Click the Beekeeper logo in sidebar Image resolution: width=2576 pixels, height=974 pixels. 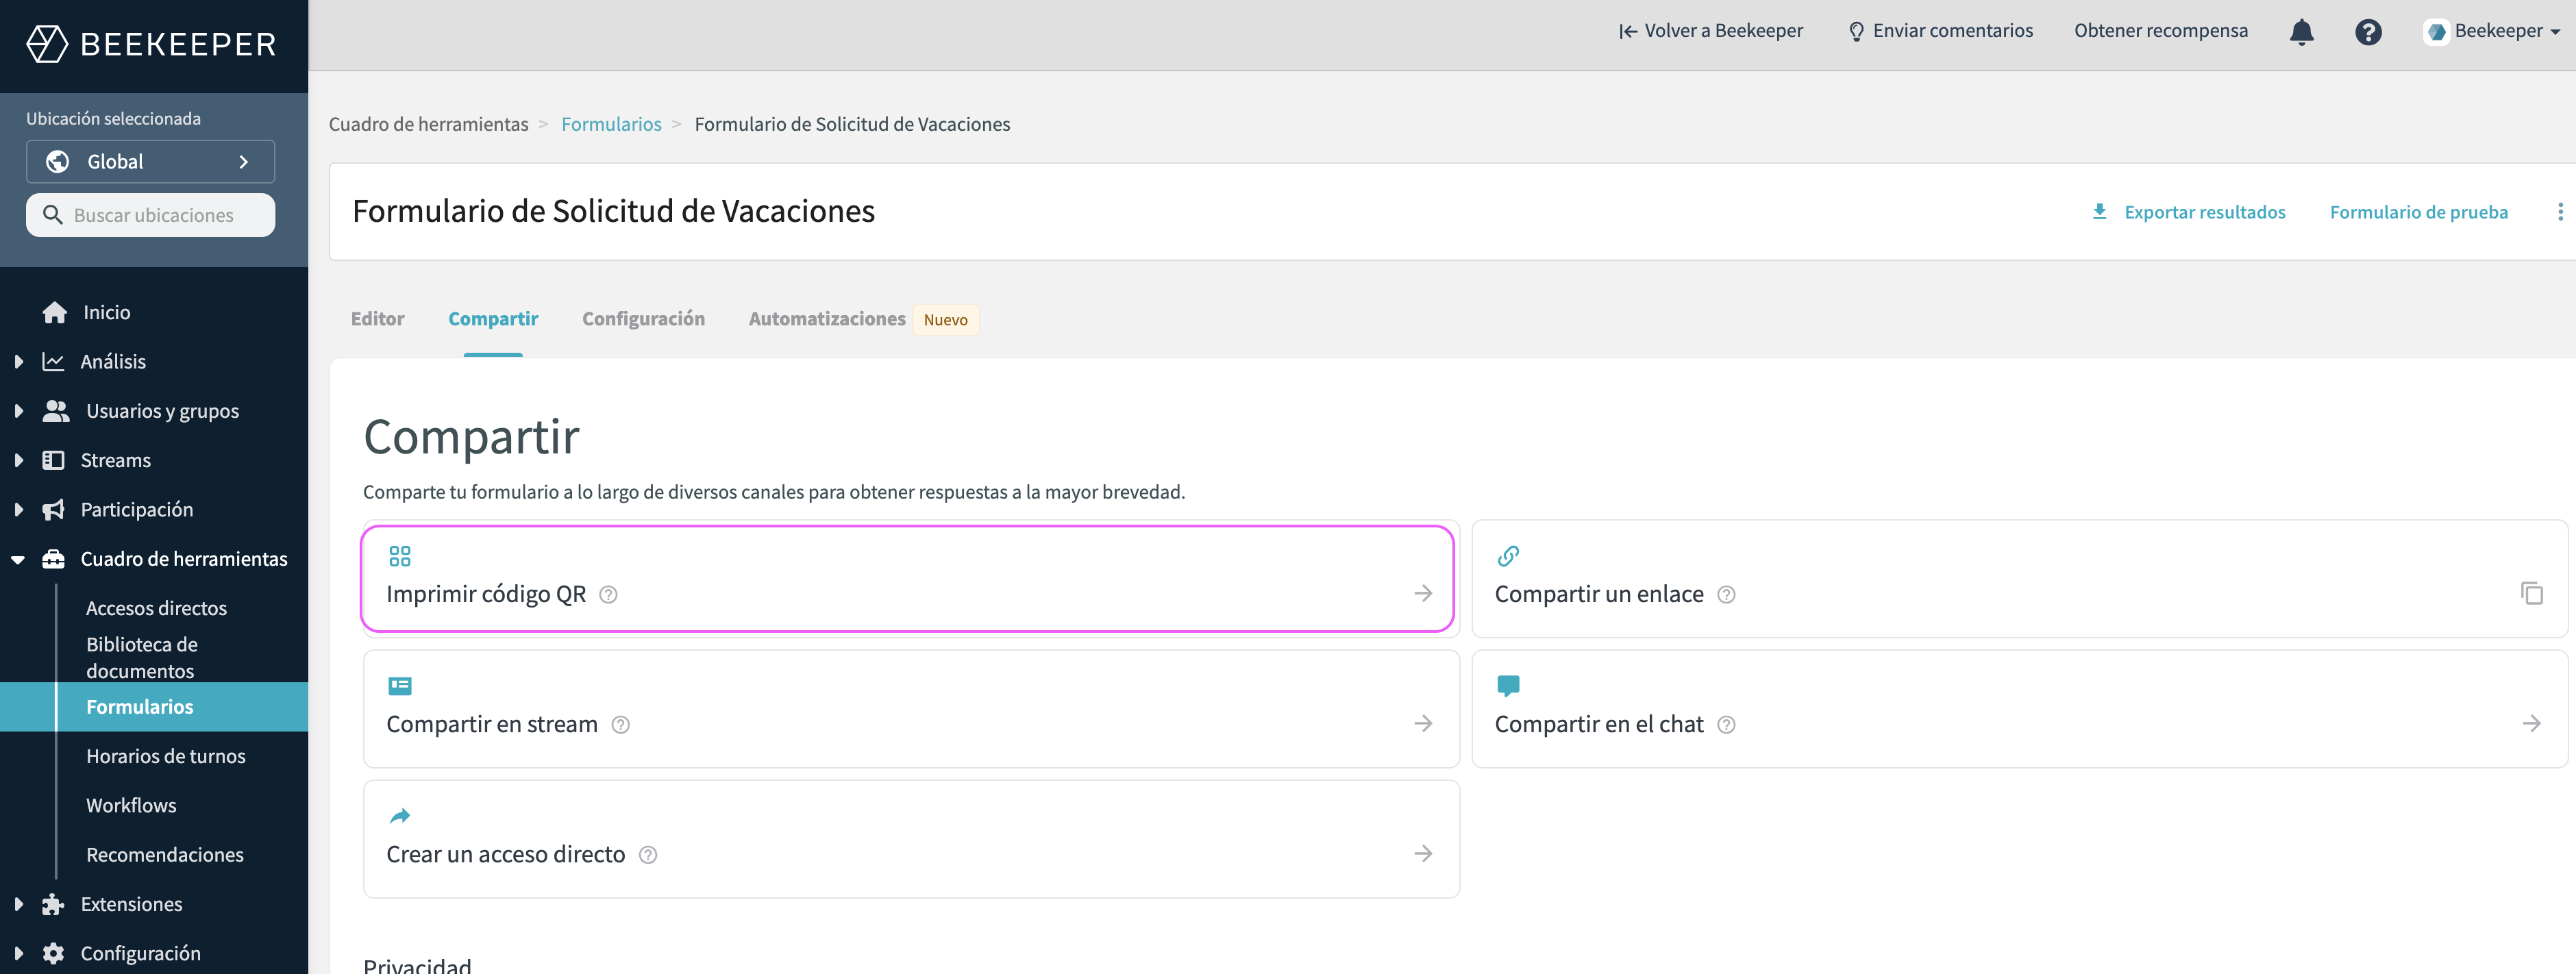pyautogui.click(x=151, y=44)
